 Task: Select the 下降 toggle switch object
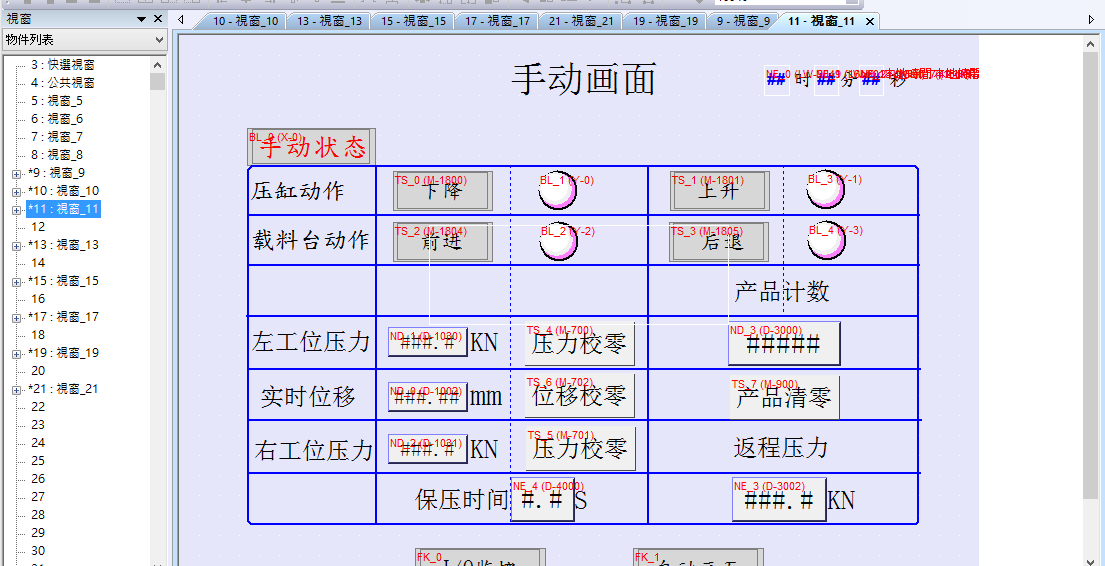(442, 191)
